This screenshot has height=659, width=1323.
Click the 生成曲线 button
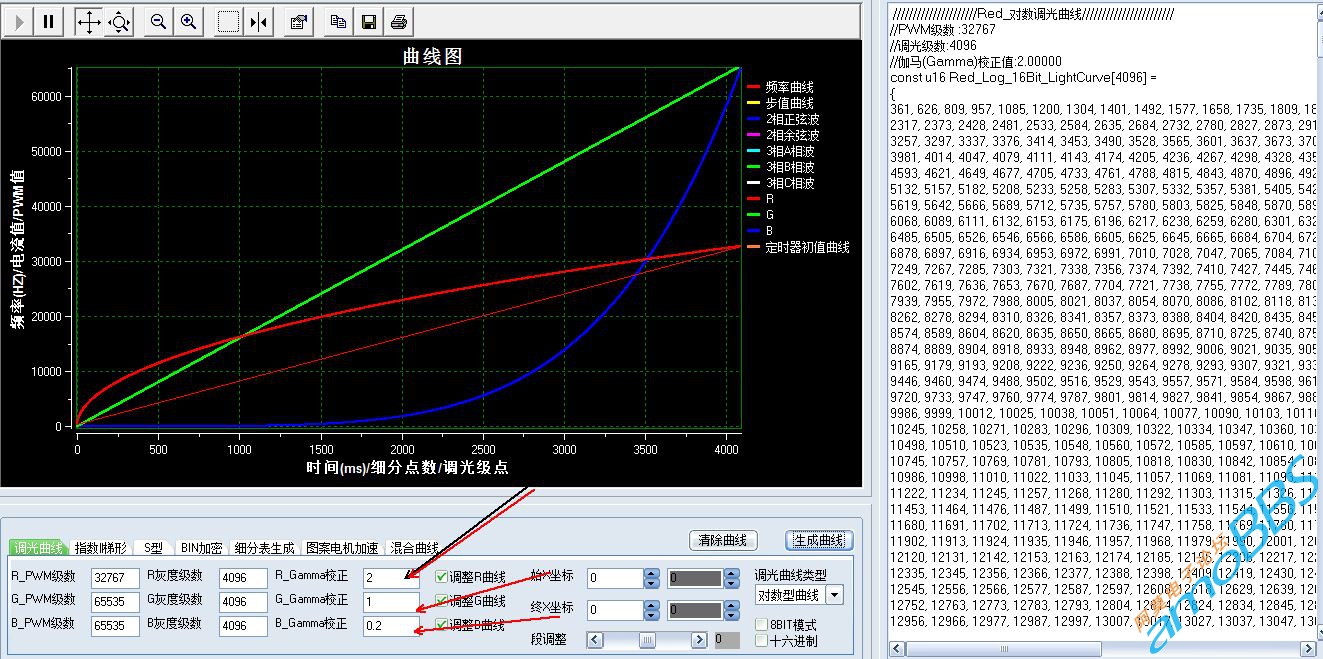click(819, 540)
